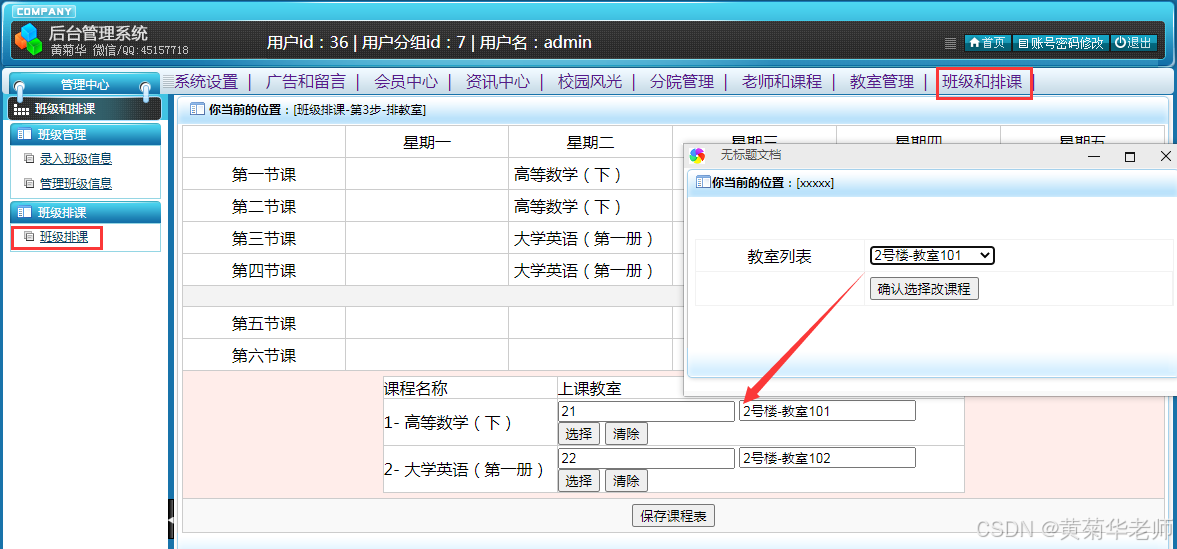Click the 课程名称 column header

(416, 388)
